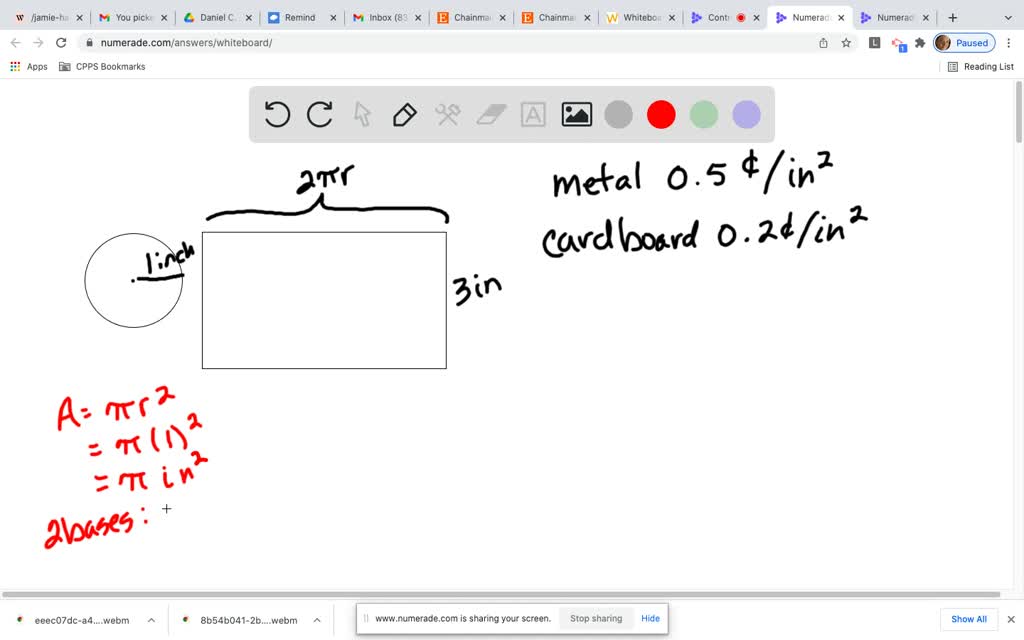Open Show All downloads
Image resolution: width=1024 pixels, height=640 pixels.
(x=968, y=618)
